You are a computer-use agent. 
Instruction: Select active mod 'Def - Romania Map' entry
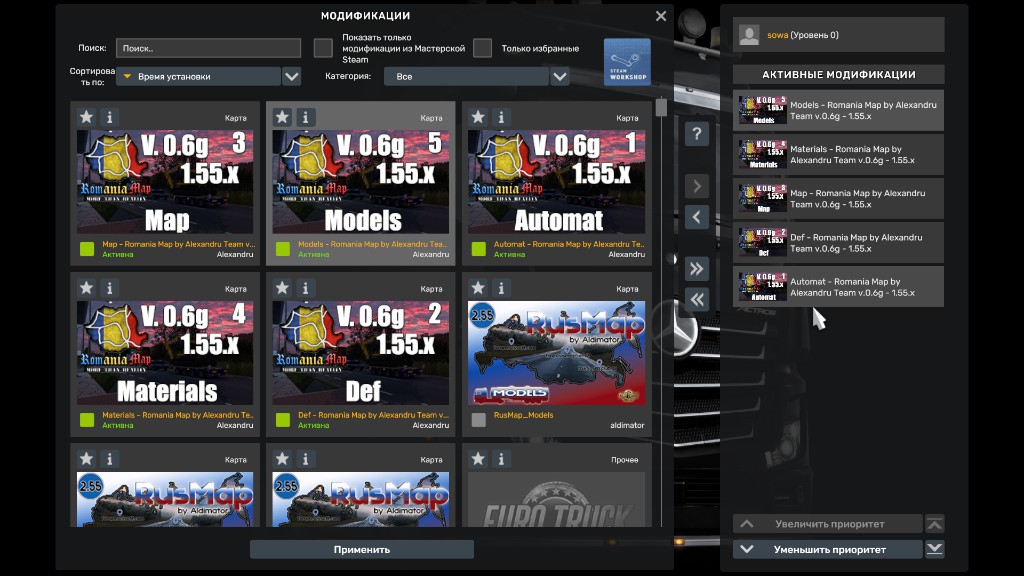pos(839,243)
